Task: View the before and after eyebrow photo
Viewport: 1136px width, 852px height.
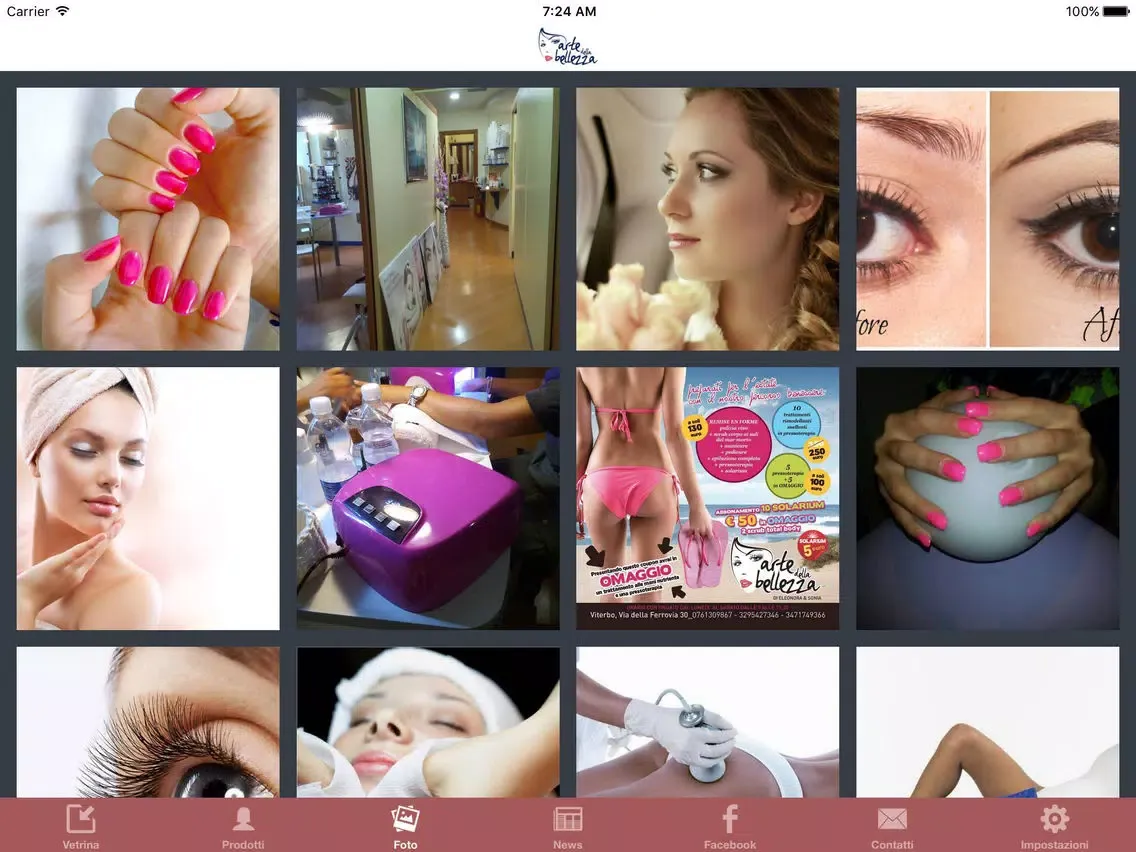Action: [987, 219]
